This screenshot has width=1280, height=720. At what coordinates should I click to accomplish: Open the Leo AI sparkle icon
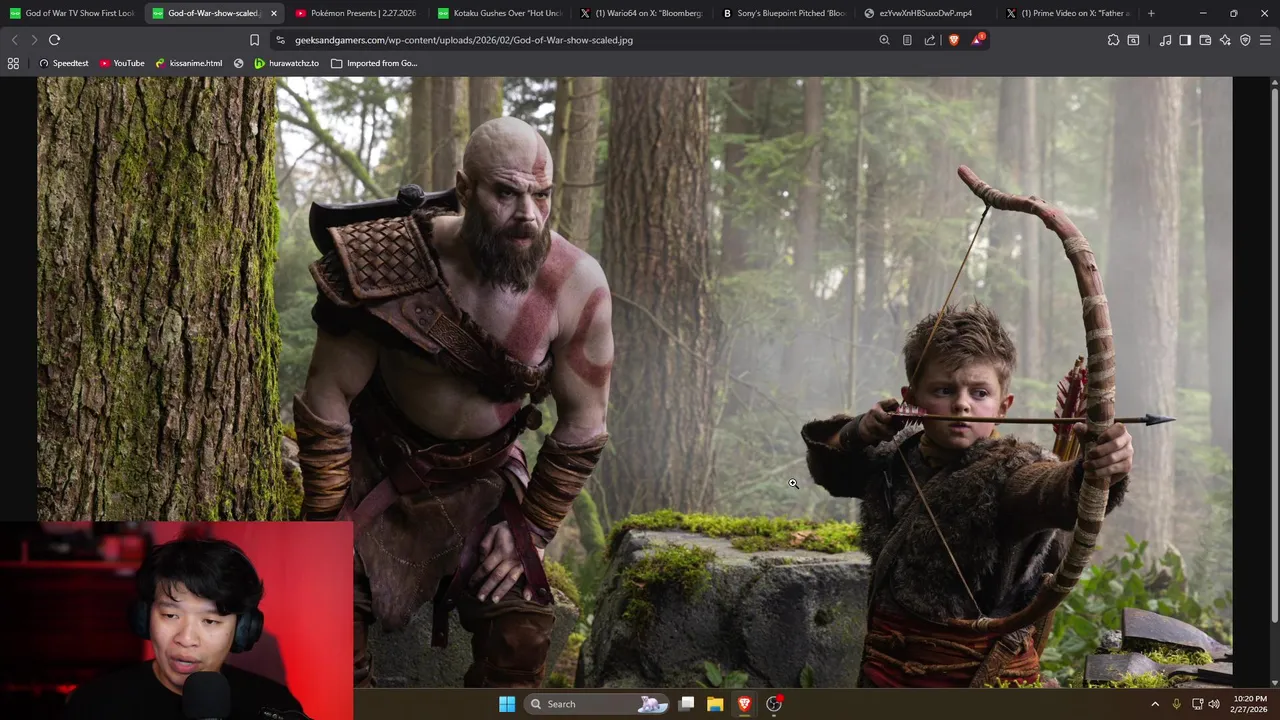pos(1225,40)
